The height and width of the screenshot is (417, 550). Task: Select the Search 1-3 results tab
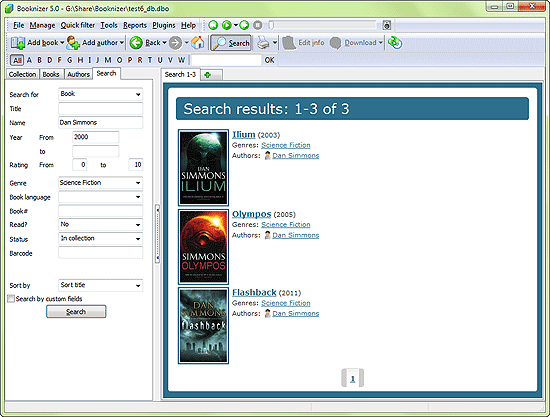pos(180,74)
